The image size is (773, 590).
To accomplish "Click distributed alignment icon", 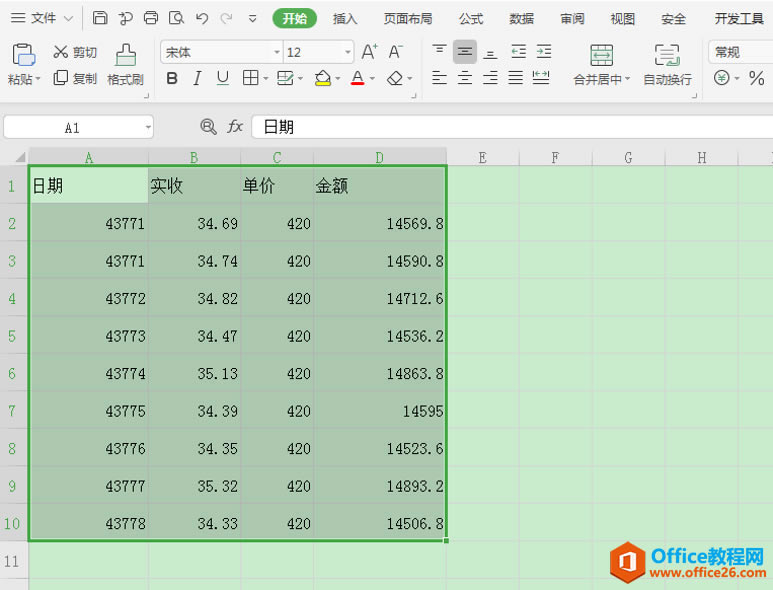I will 541,78.
